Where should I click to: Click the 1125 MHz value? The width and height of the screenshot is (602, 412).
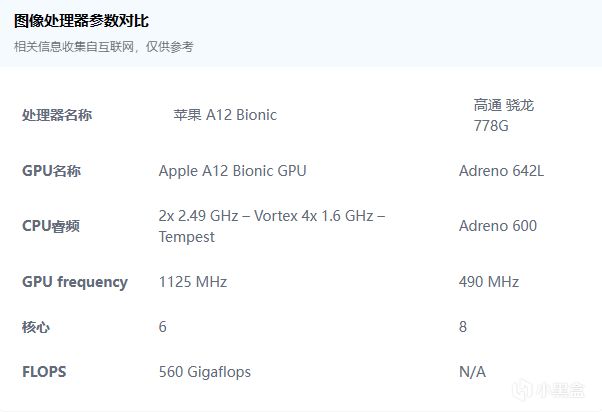[193, 282]
